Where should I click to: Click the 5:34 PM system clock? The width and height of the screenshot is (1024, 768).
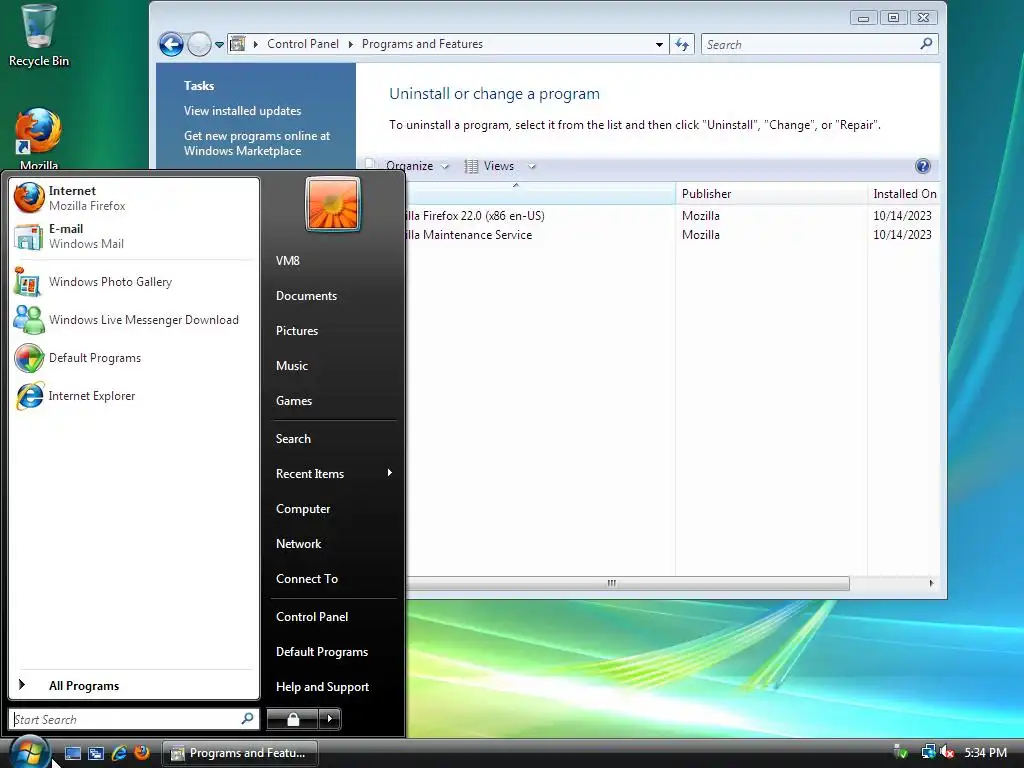[x=985, y=752]
